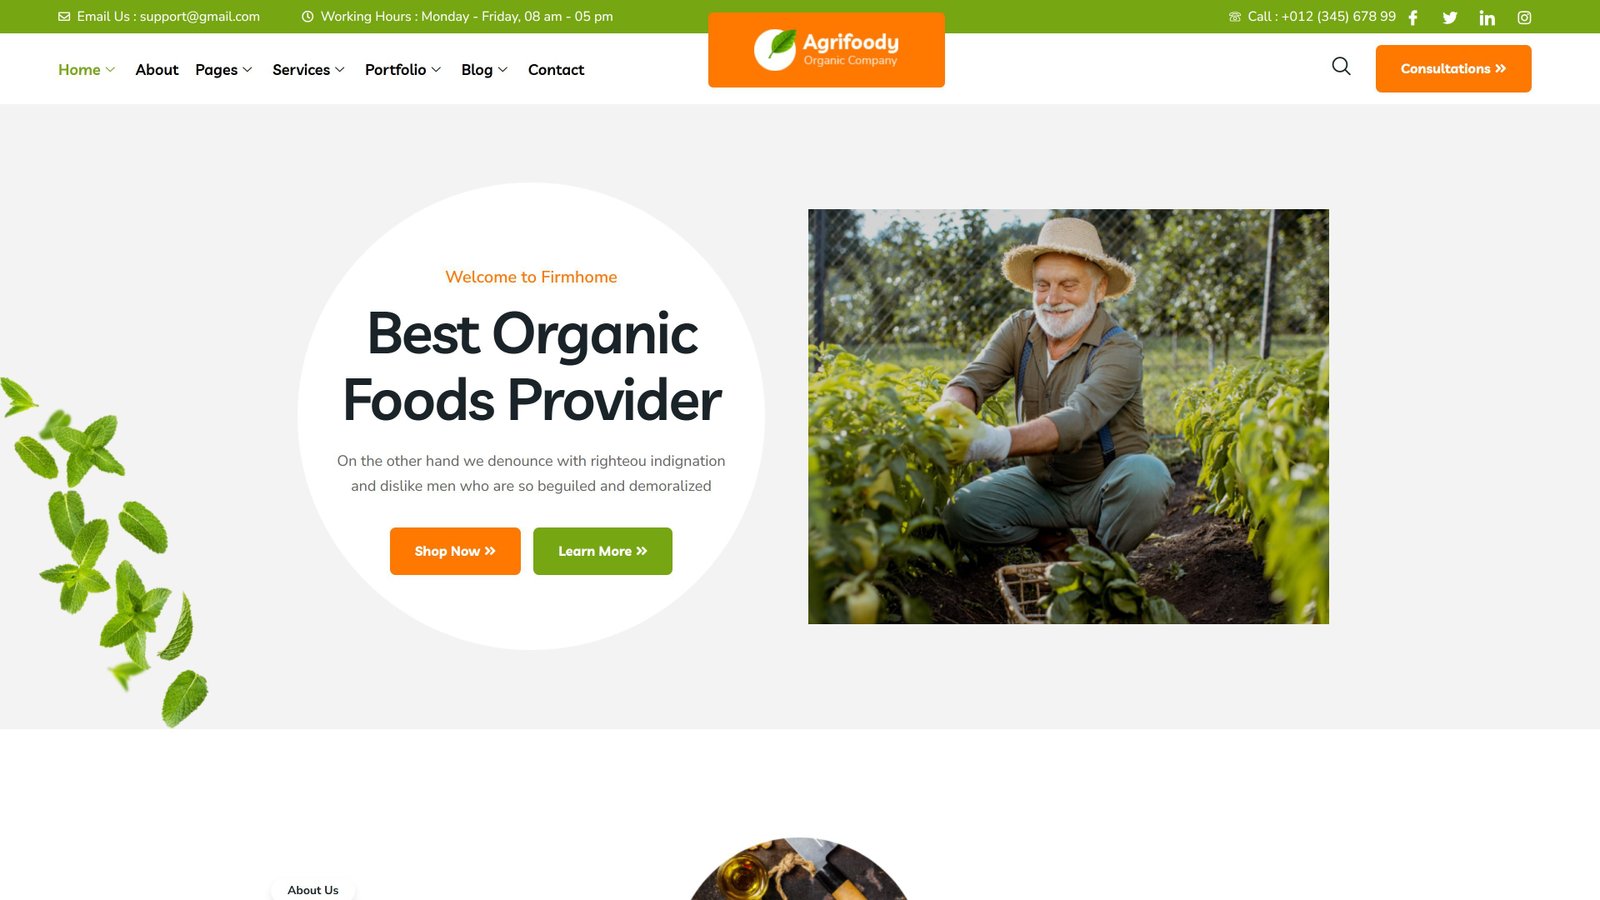Screen dimensions: 1600x900
Task: Open the Contact menu item
Action: point(556,70)
